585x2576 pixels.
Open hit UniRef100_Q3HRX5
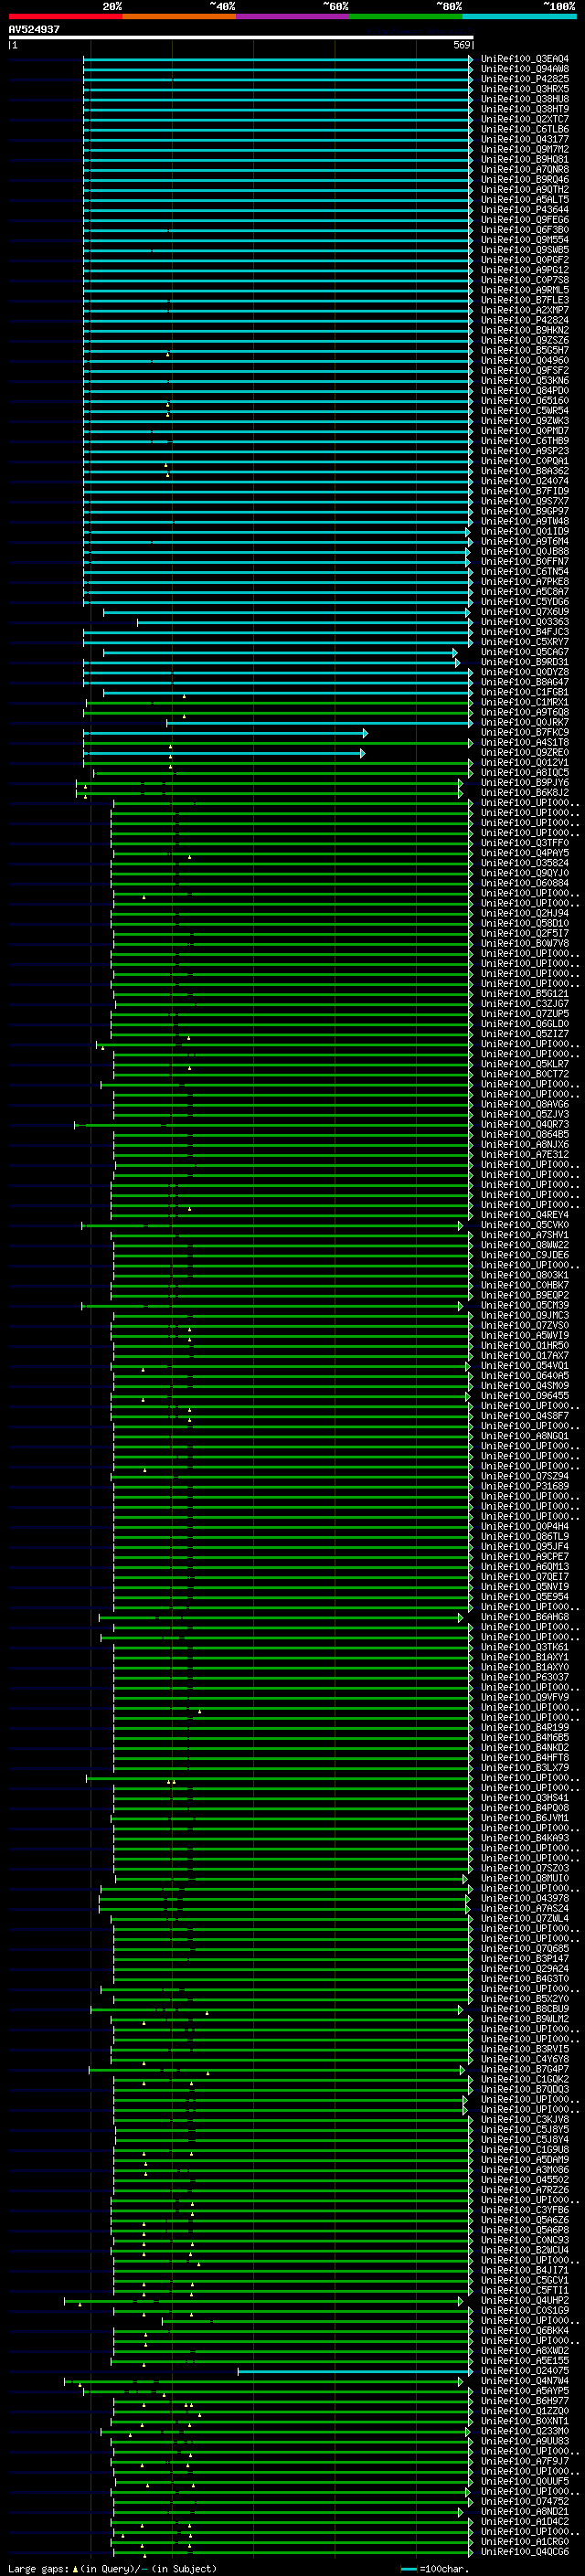pos(524,89)
